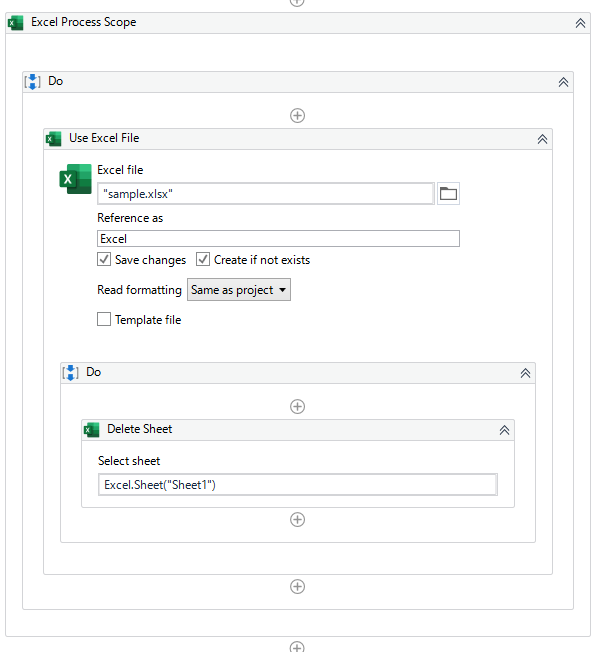This screenshot has width=603, height=652.
Task: Enable the Template file checkbox
Action: (104, 319)
